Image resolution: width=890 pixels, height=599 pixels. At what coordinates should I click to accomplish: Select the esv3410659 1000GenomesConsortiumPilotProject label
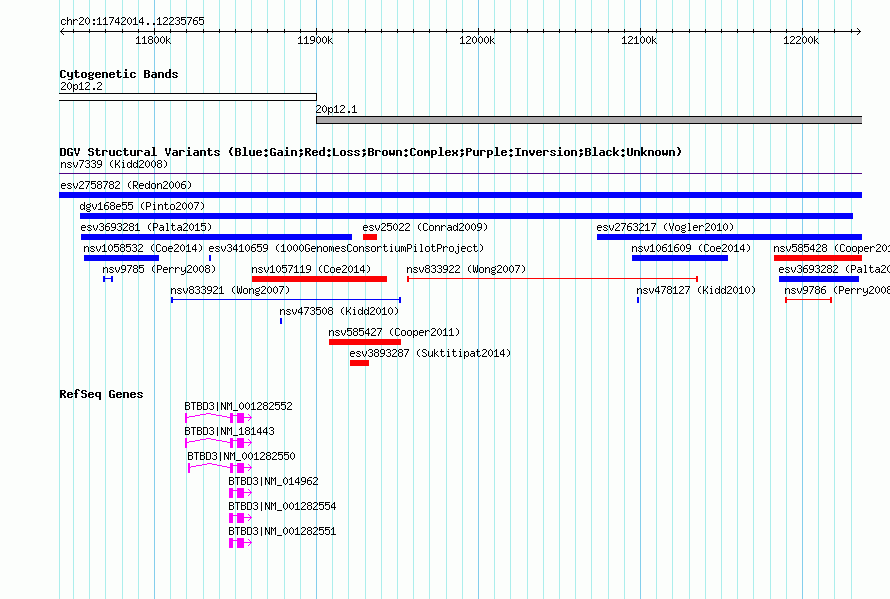click(x=346, y=248)
